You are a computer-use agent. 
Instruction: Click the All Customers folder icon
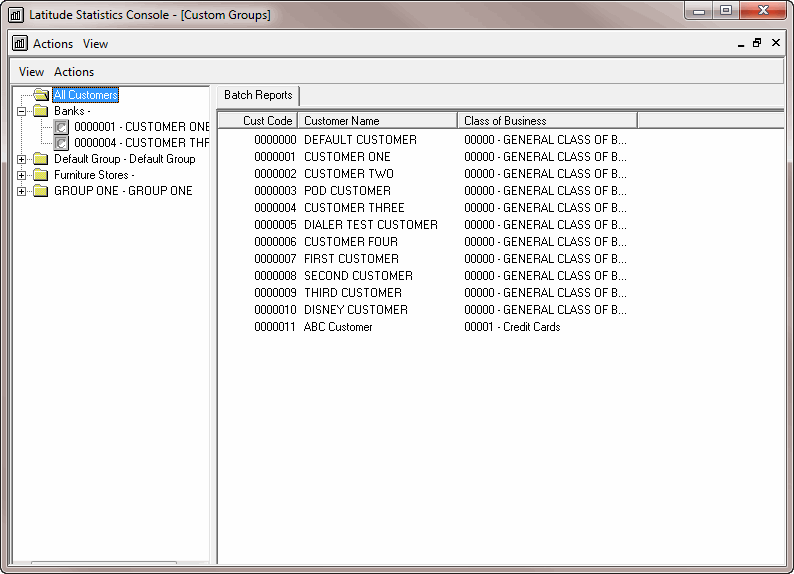(41, 95)
